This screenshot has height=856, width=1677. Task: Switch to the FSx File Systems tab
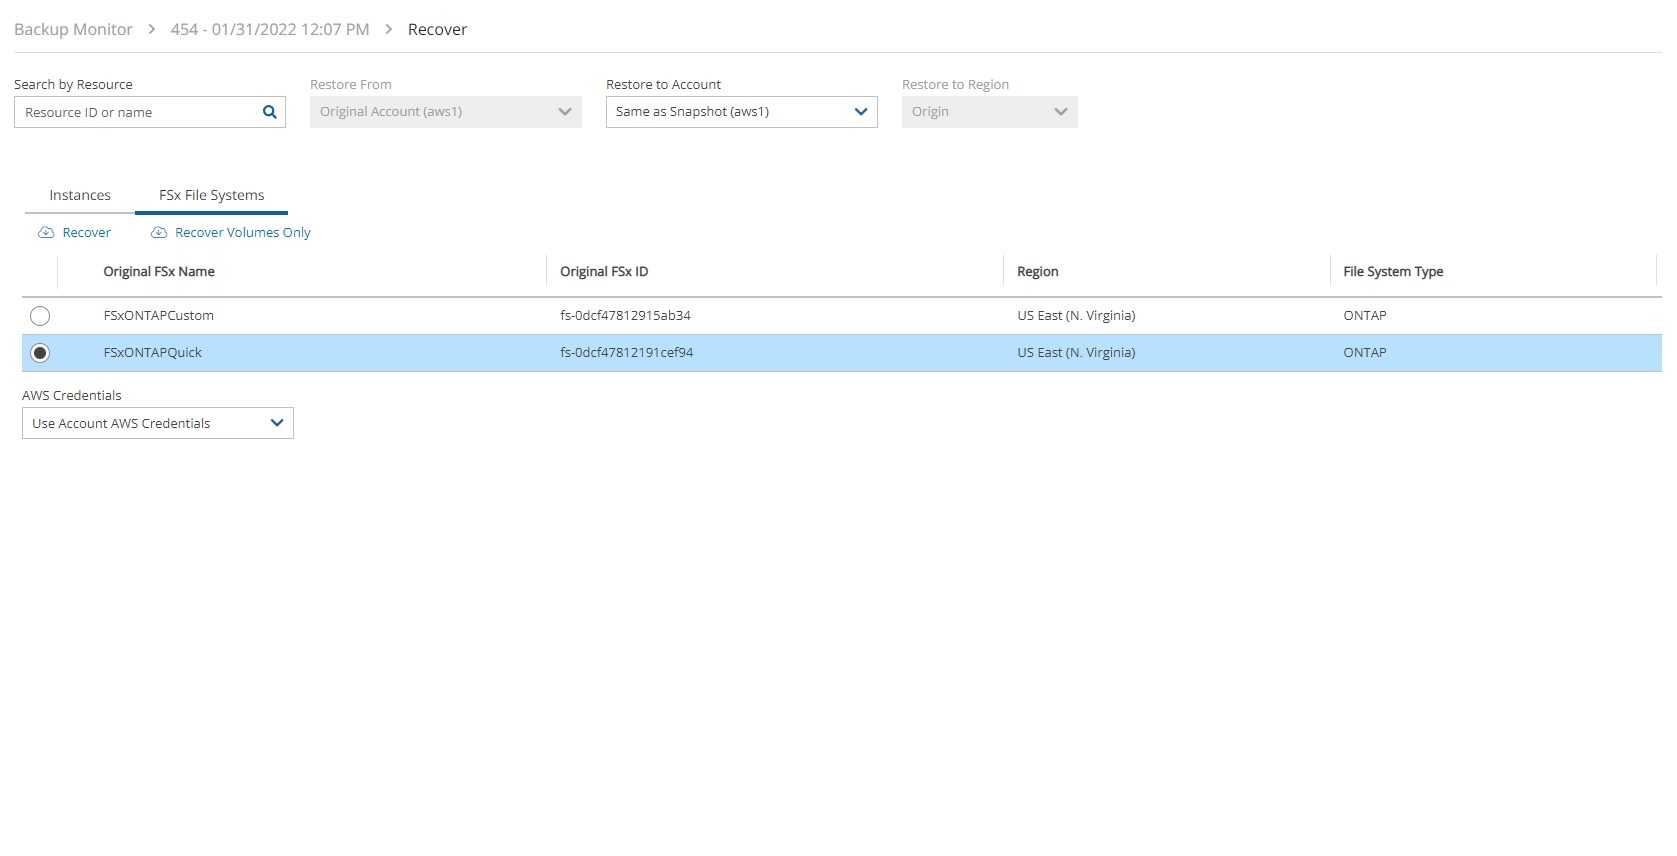point(211,195)
